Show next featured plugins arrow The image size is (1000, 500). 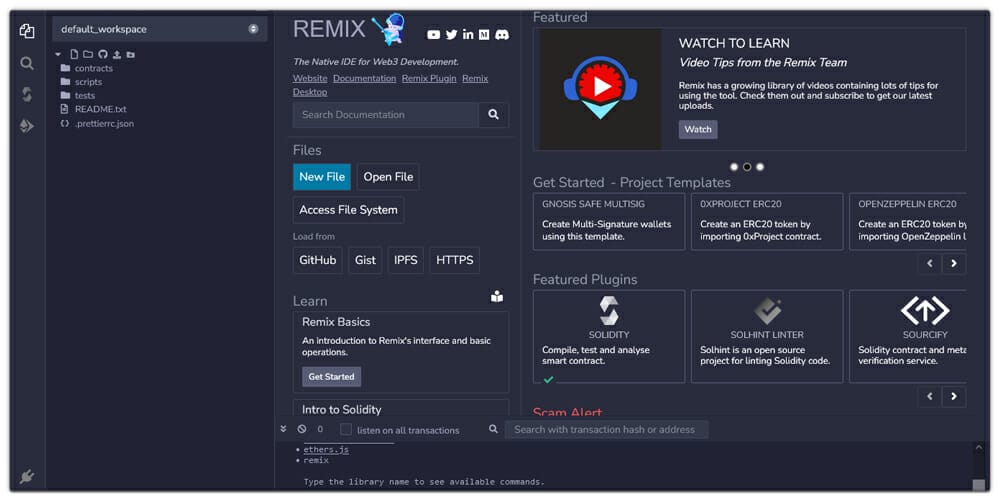[x=954, y=396]
